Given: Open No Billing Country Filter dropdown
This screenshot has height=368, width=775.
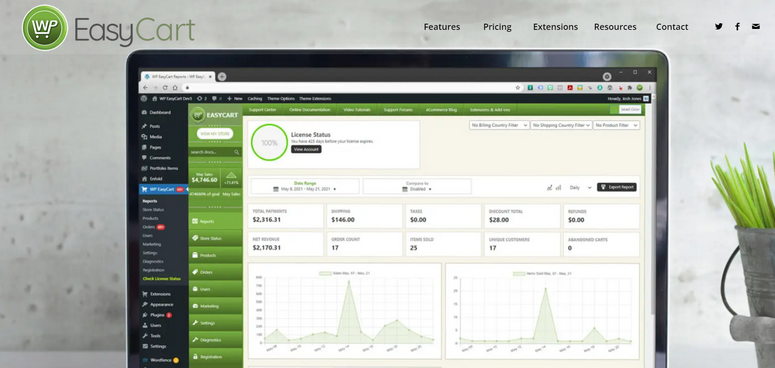Looking at the screenshot, I should [x=499, y=125].
